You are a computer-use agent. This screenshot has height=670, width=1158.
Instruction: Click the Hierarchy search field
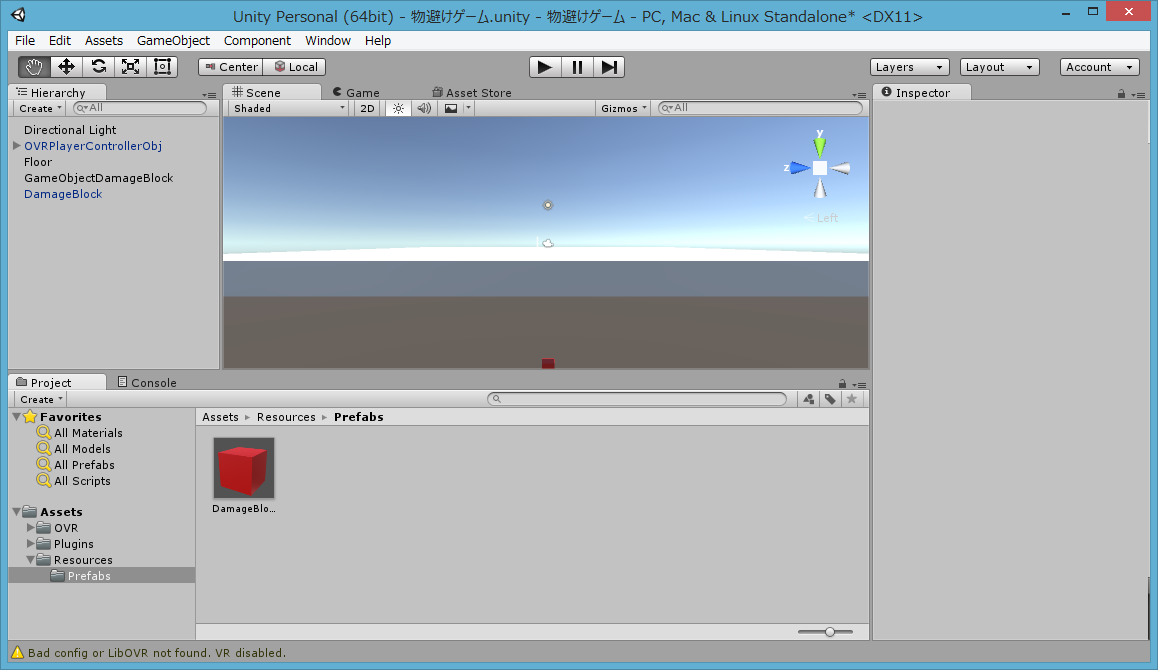point(140,108)
